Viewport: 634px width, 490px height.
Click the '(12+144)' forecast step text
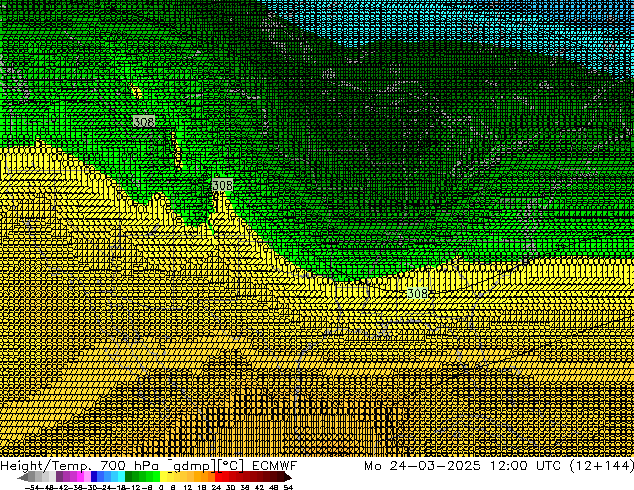click(602, 466)
